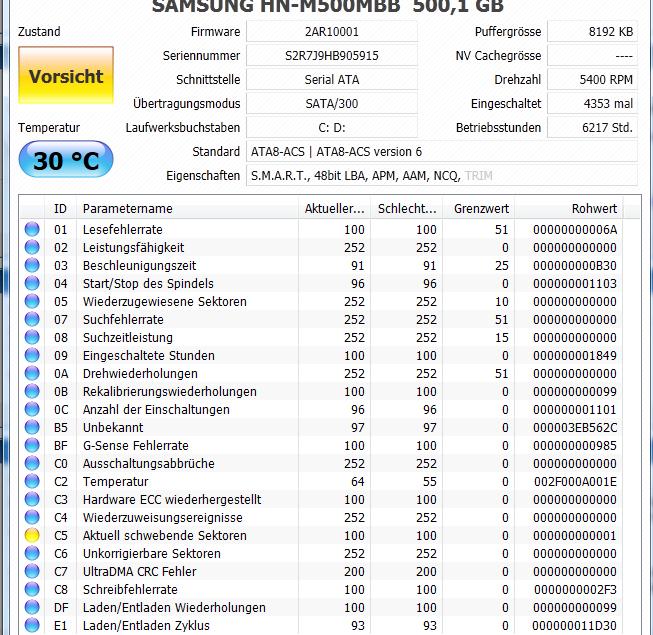Click the status icon for Rekalibrierungswiederholungen
653x635 pixels.
coord(32,391)
